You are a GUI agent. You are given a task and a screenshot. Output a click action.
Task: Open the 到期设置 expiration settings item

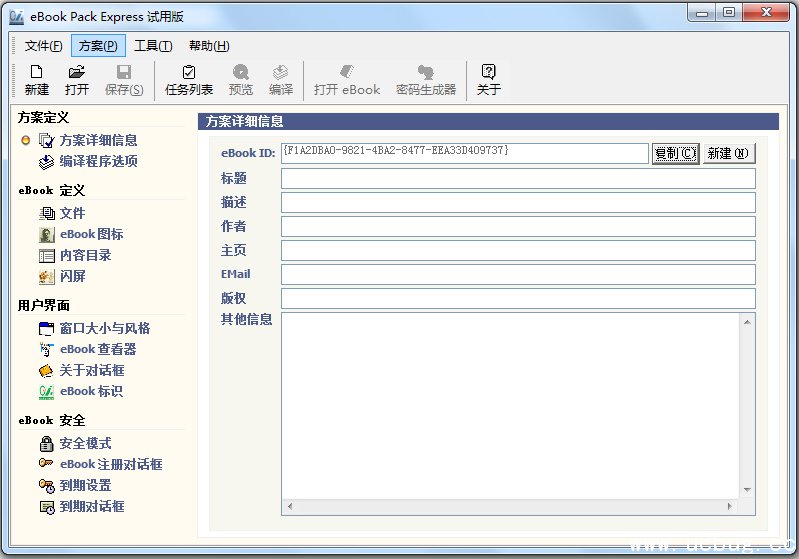(85, 485)
